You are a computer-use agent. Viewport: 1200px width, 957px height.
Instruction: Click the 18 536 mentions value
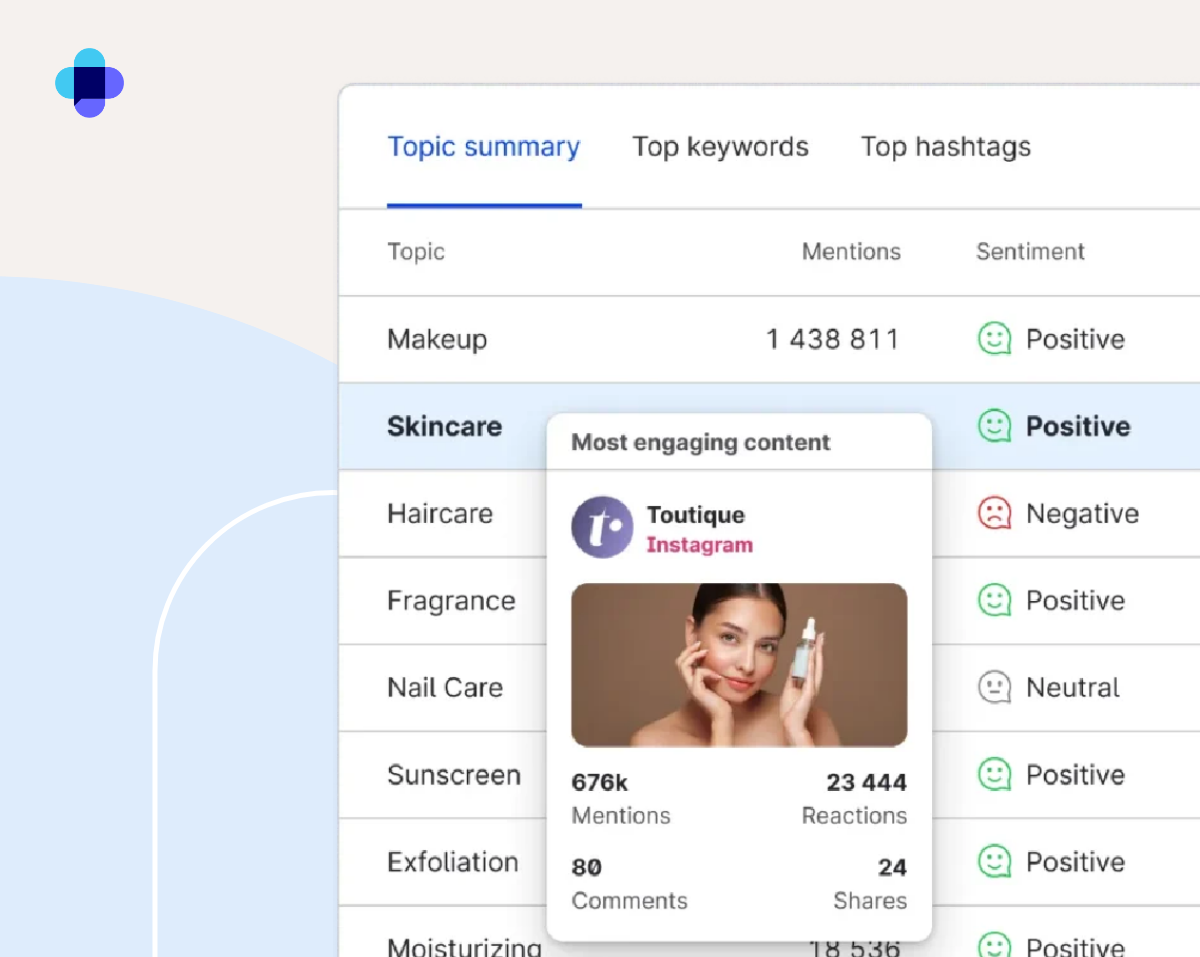click(854, 947)
